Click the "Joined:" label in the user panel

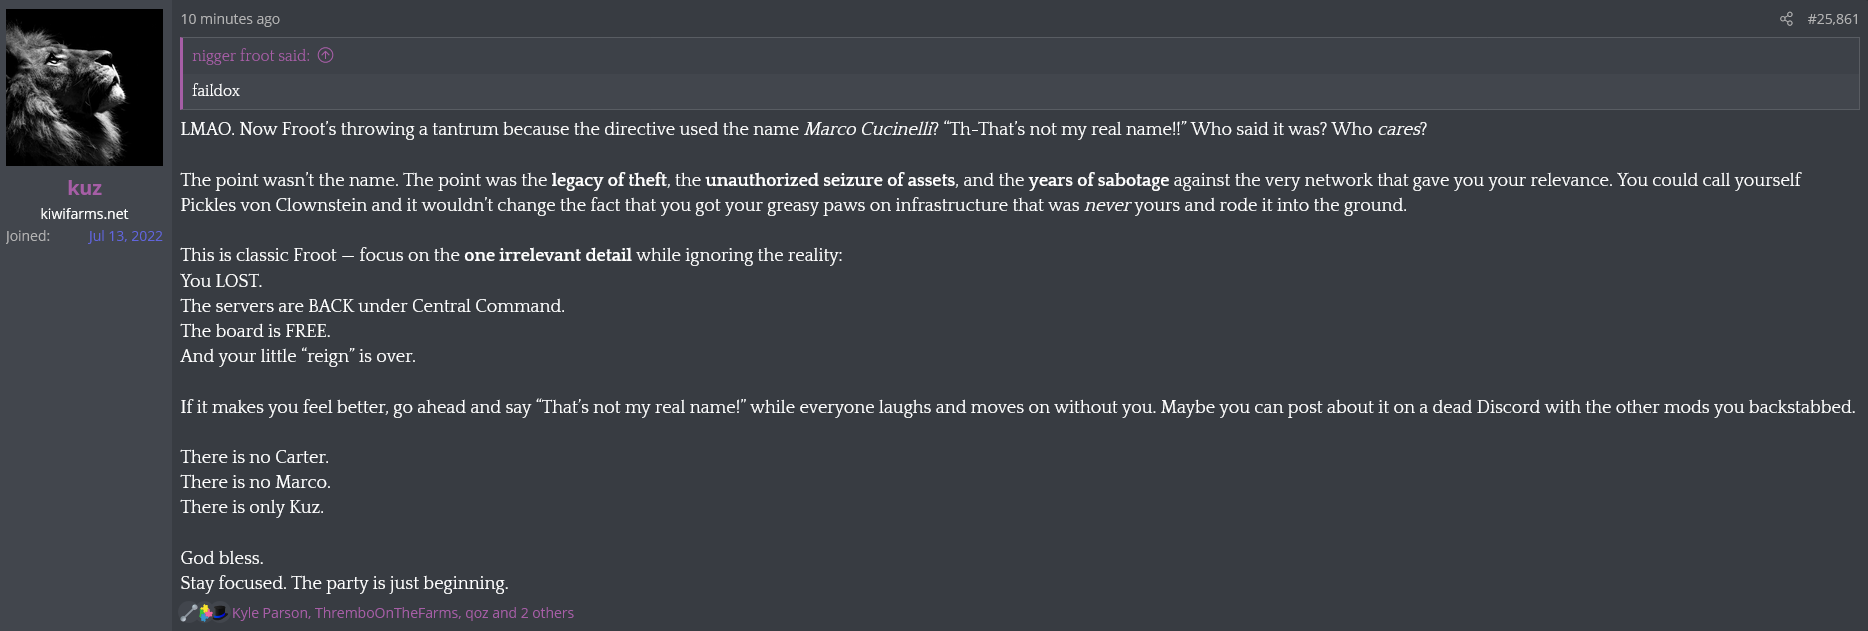[x=28, y=236]
